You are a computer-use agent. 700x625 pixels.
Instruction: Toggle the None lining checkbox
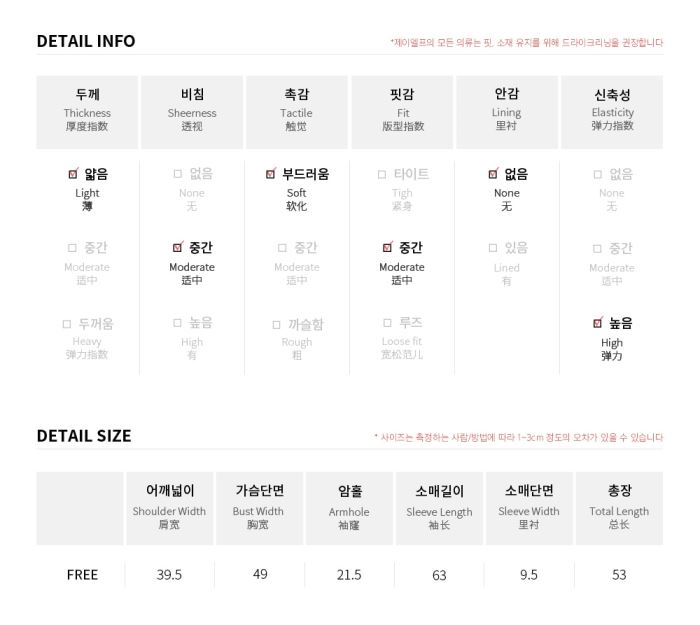[493, 174]
